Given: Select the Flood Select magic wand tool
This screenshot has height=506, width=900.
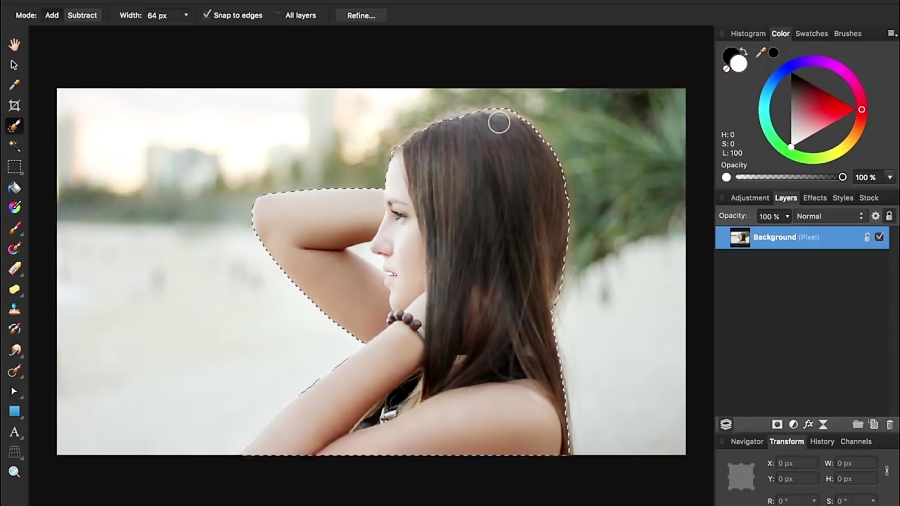Looking at the screenshot, I should pos(14,146).
